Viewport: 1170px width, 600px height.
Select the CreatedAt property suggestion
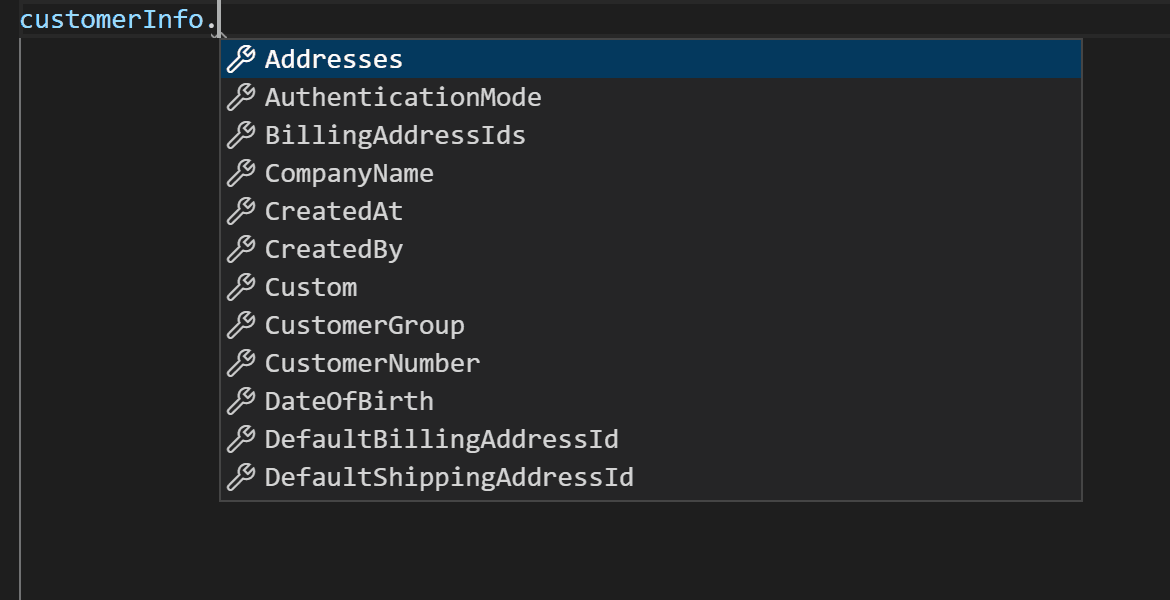click(334, 211)
